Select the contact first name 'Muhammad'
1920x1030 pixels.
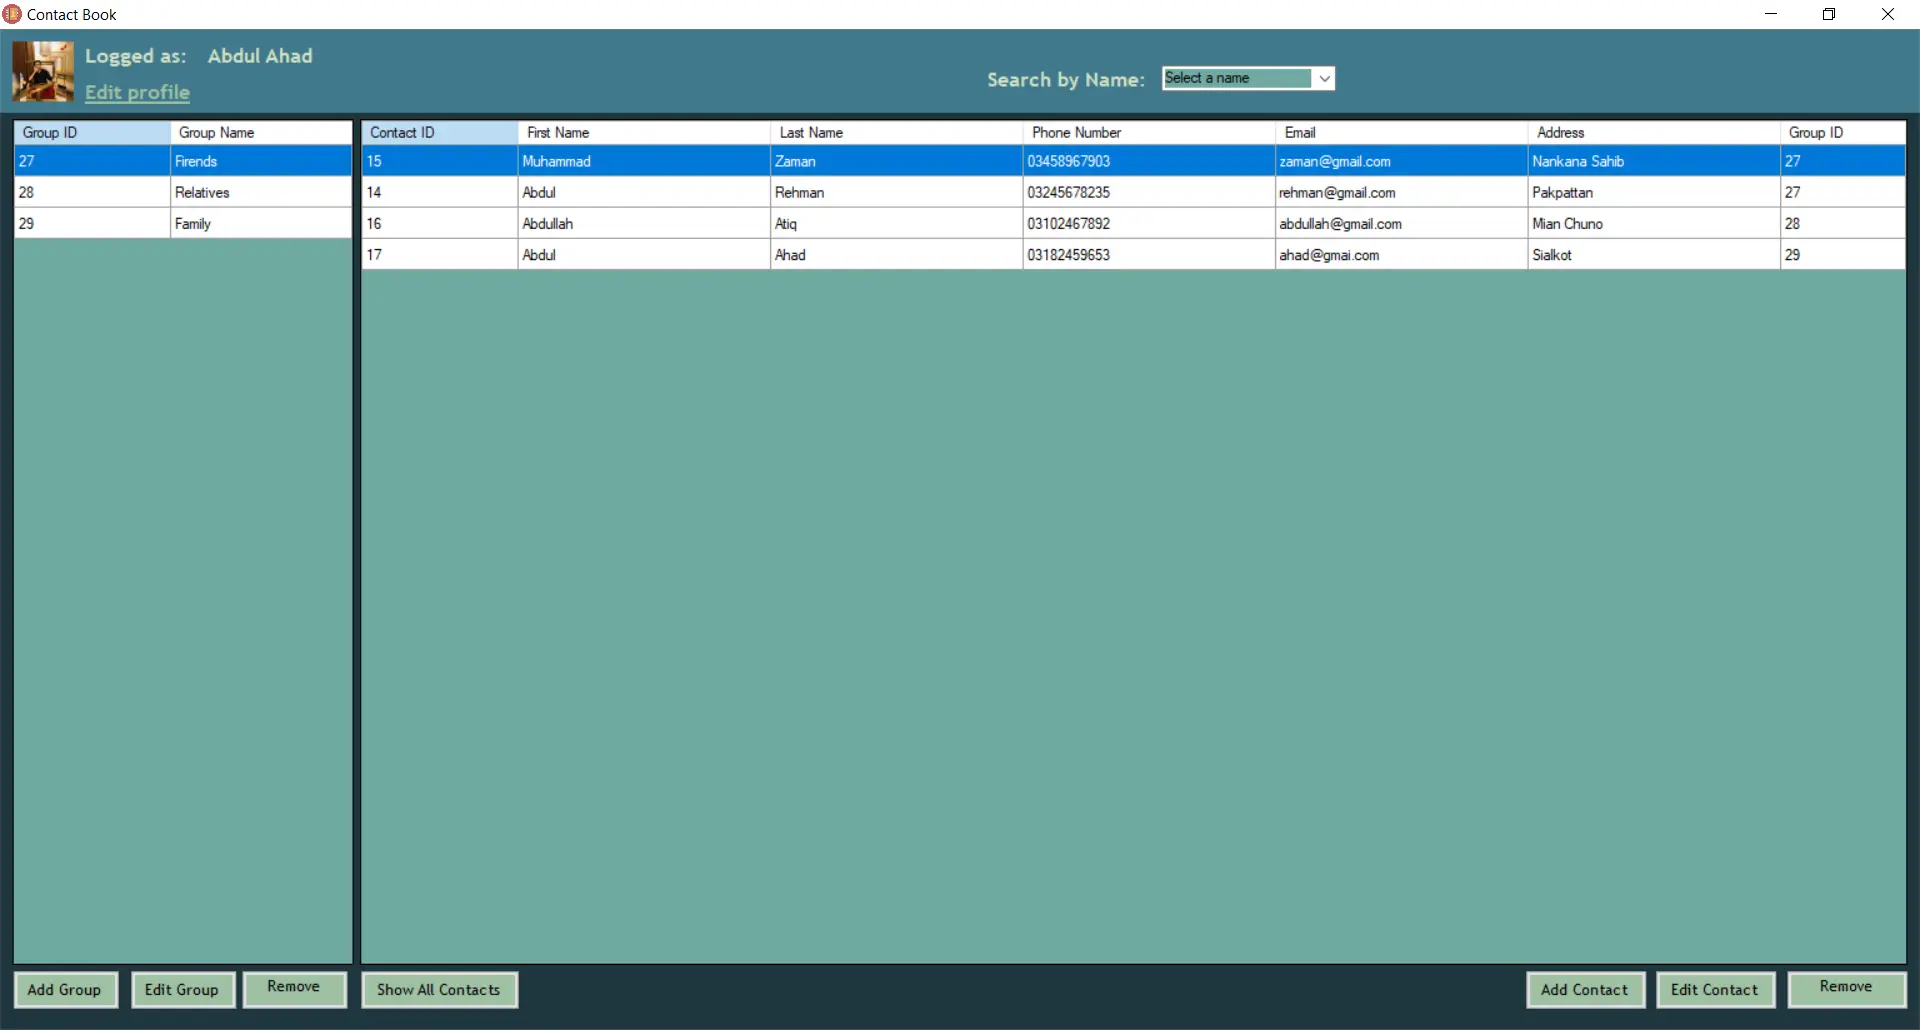[x=644, y=161]
